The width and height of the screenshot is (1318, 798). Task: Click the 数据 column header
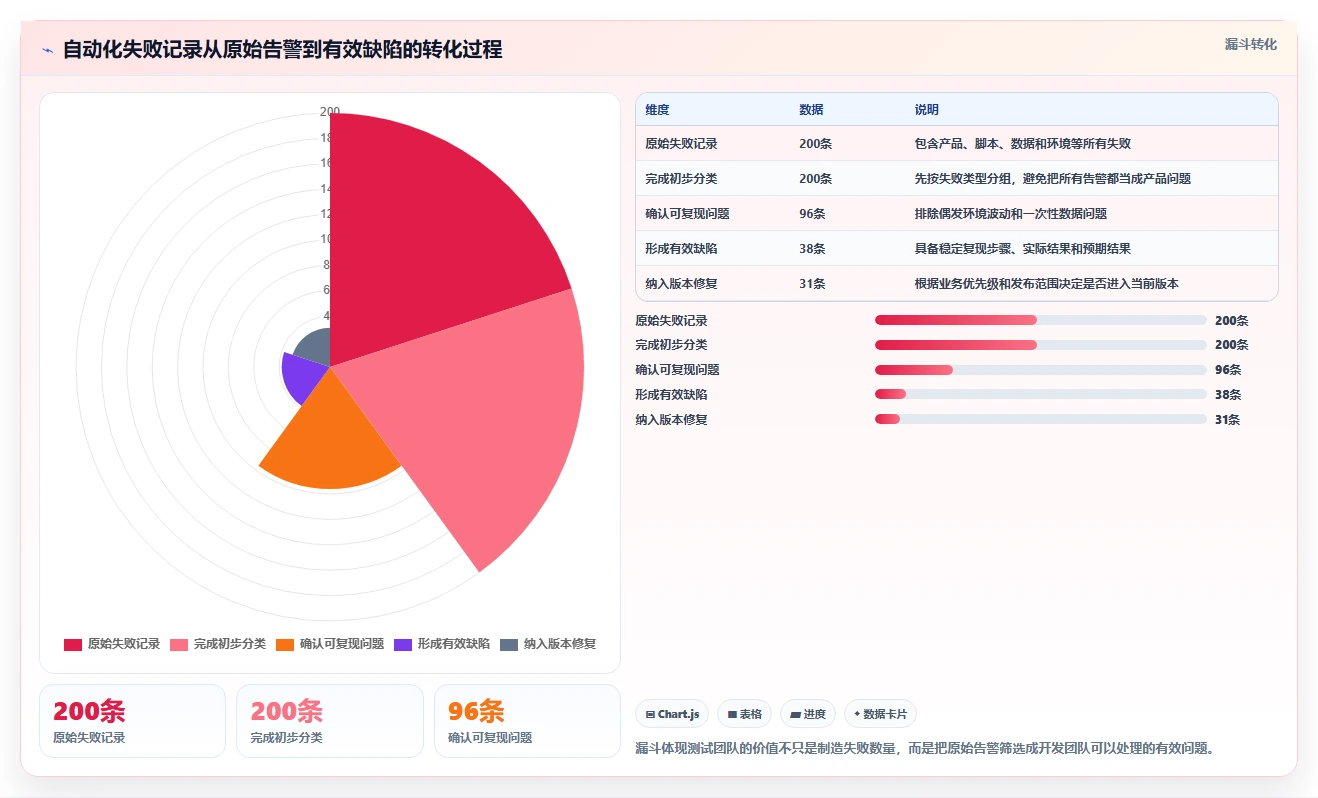[811, 110]
